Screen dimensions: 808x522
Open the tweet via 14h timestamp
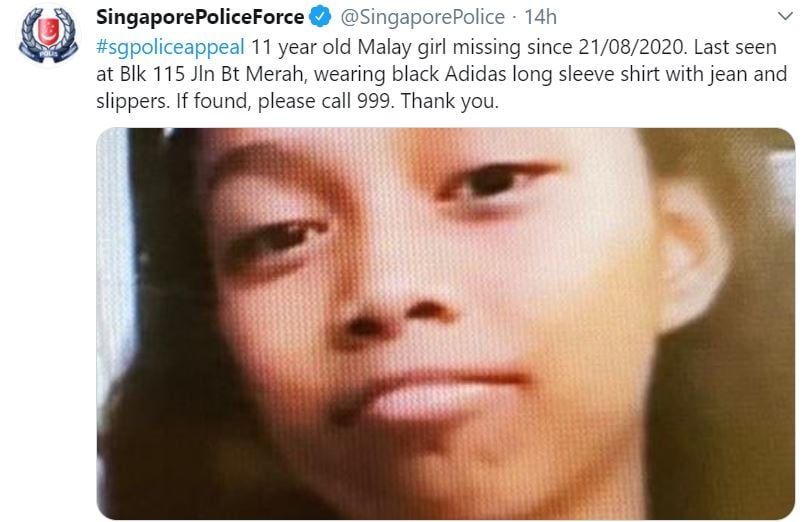(x=541, y=17)
